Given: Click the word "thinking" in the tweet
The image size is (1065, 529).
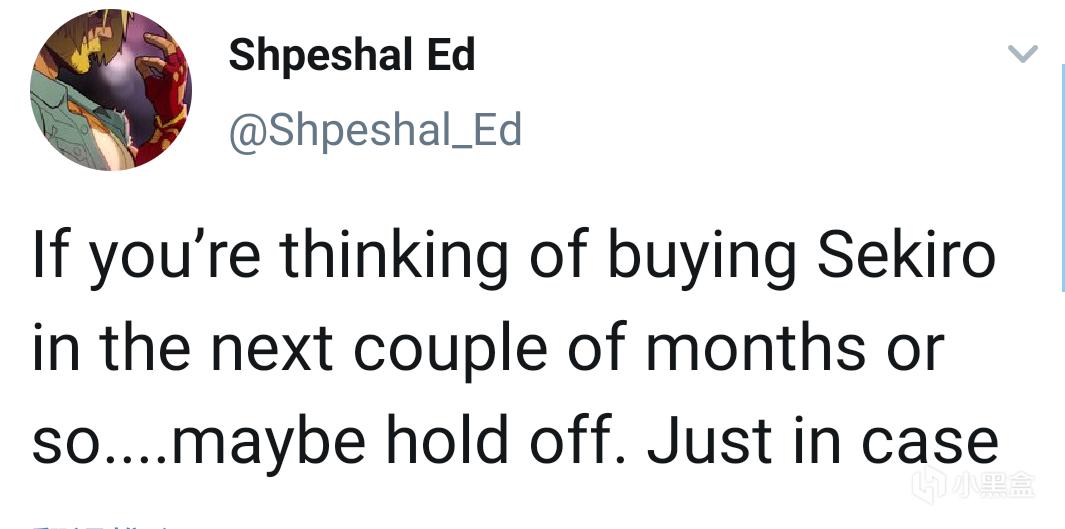Looking at the screenshot, I should coord(387,257).
